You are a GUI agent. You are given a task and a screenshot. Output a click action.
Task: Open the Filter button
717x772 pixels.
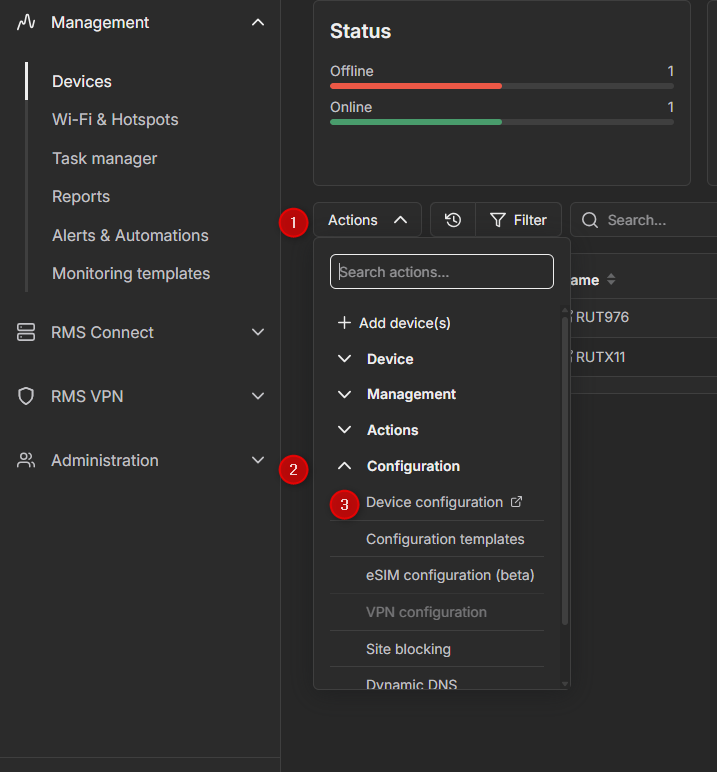(x=518, y=220)
